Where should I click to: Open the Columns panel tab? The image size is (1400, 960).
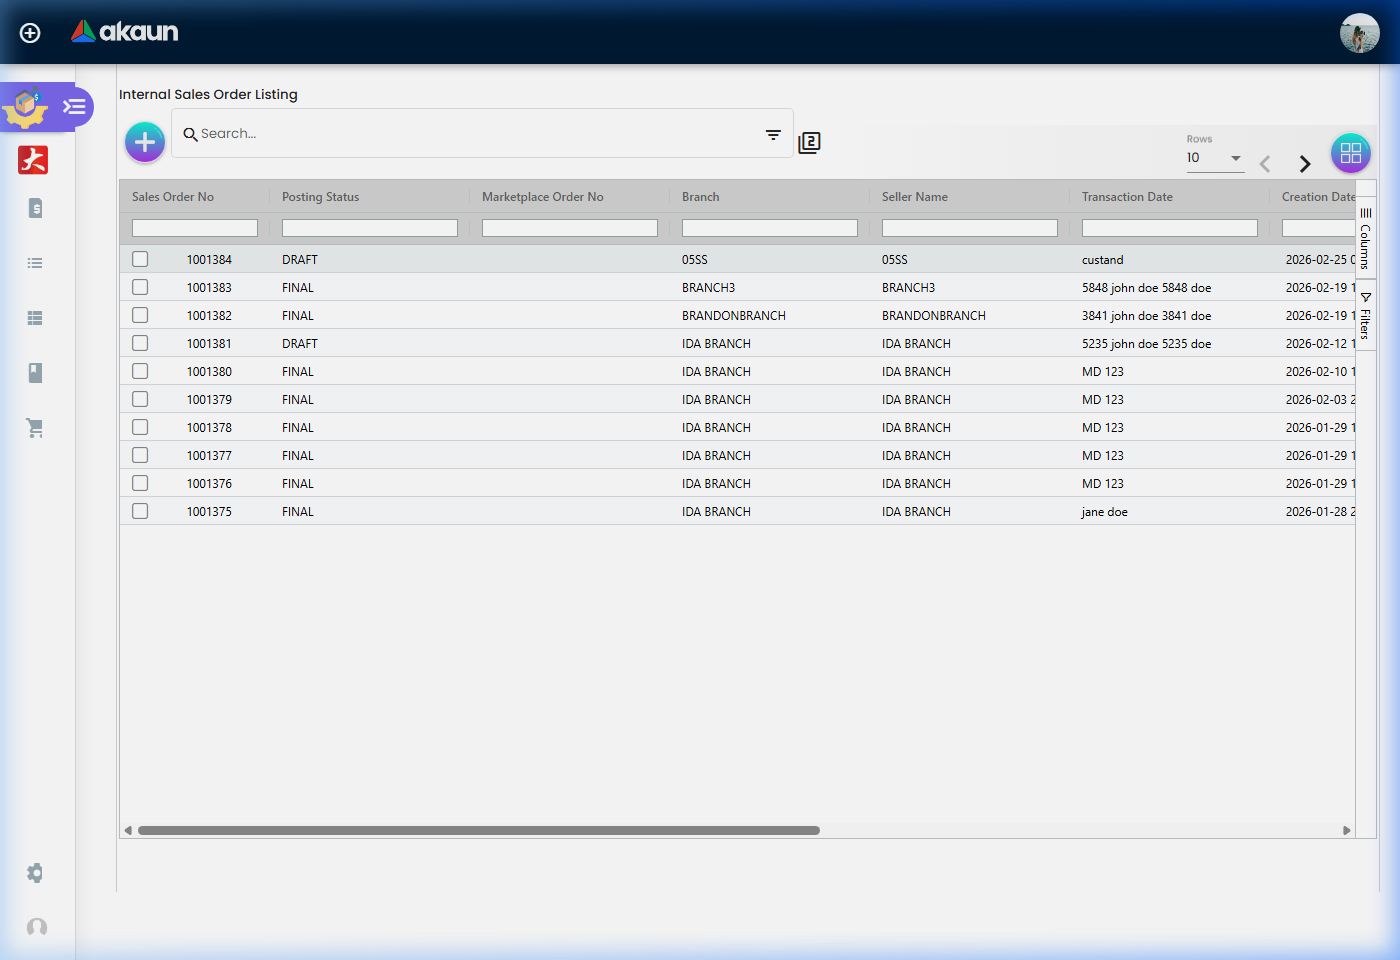click(1366, 240)
